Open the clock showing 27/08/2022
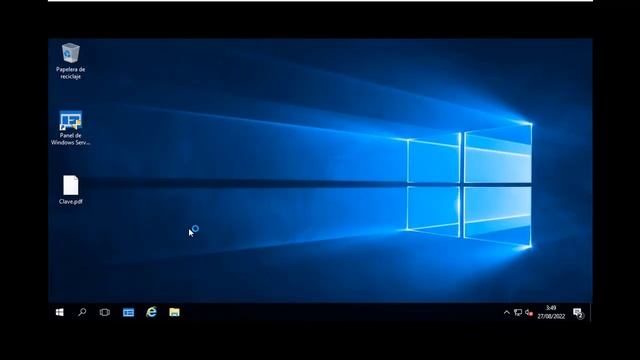 [551, 312]
